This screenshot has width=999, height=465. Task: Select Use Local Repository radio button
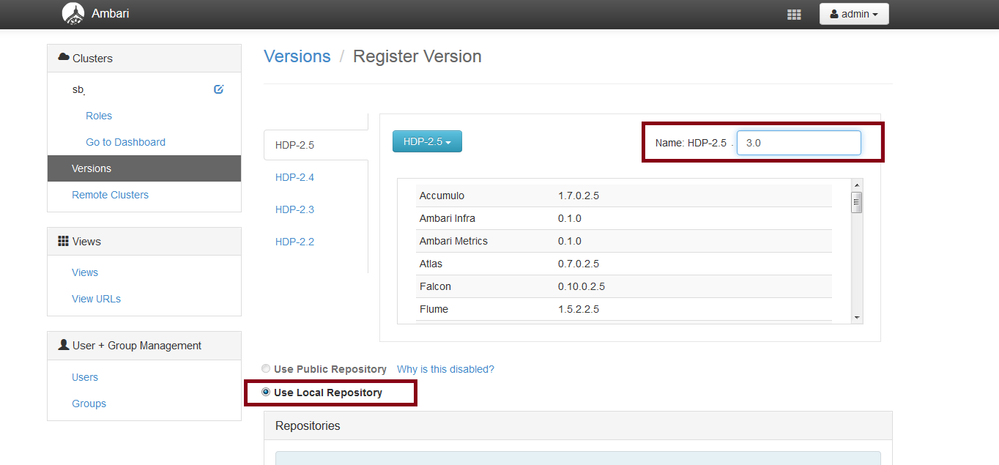pos(266,393)
